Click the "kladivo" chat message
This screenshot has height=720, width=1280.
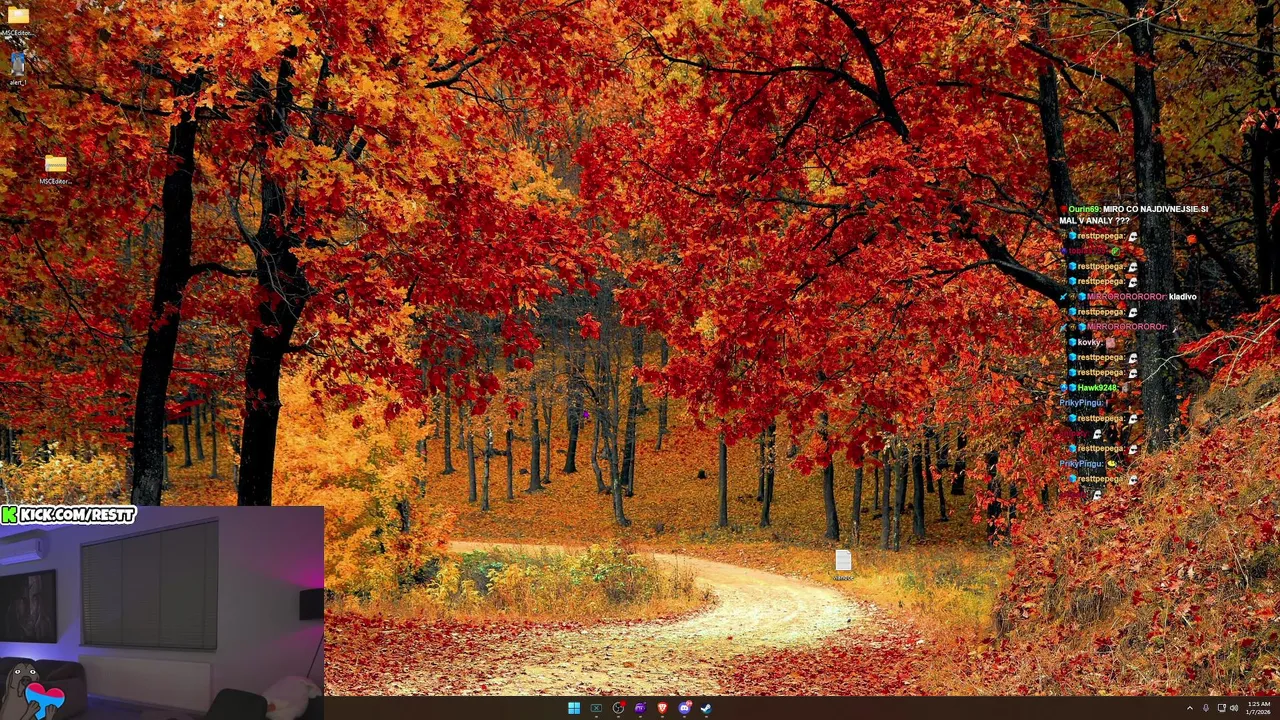click(x=1182, y=297)
